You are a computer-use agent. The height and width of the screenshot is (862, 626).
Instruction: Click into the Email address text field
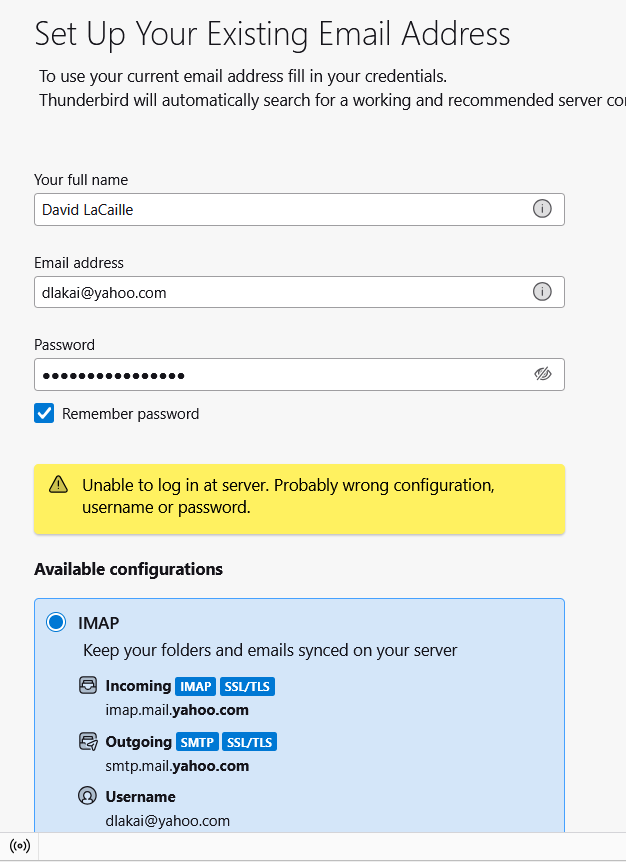tap(280, 292)
